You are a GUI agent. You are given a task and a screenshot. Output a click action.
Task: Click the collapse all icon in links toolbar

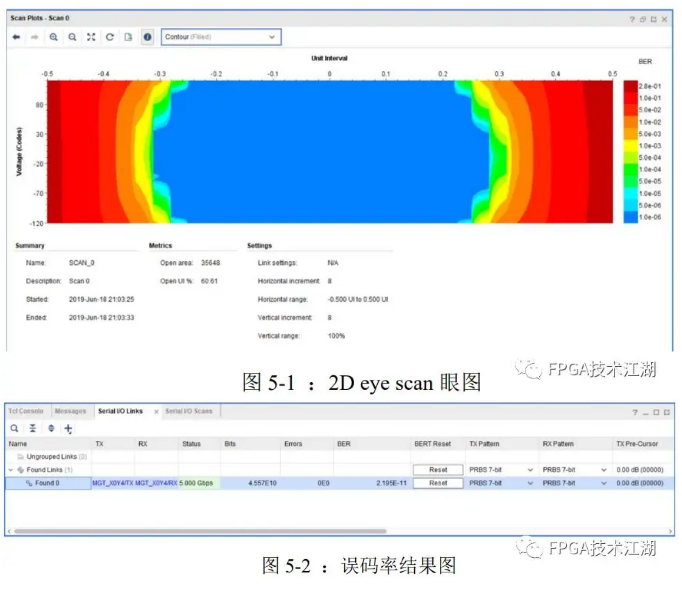click(x=32, y=428)
